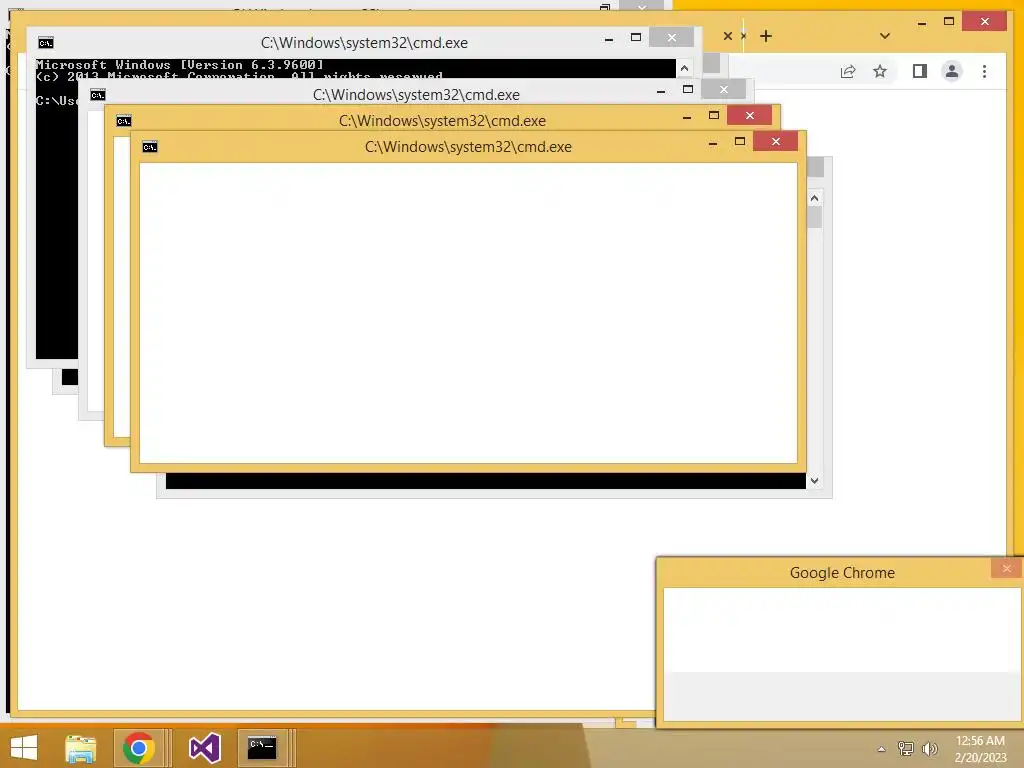Click the frontmost cmd.exe window system icon
1024x768 pixels.
(x=150, y=147)
